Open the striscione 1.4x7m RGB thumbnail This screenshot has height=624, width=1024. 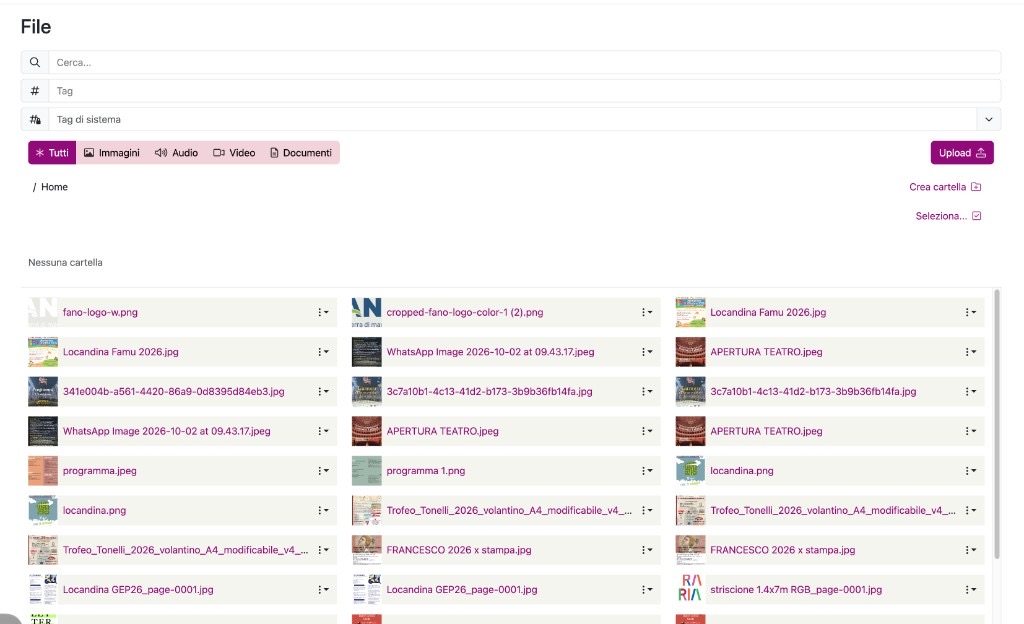tap(690, 589)
